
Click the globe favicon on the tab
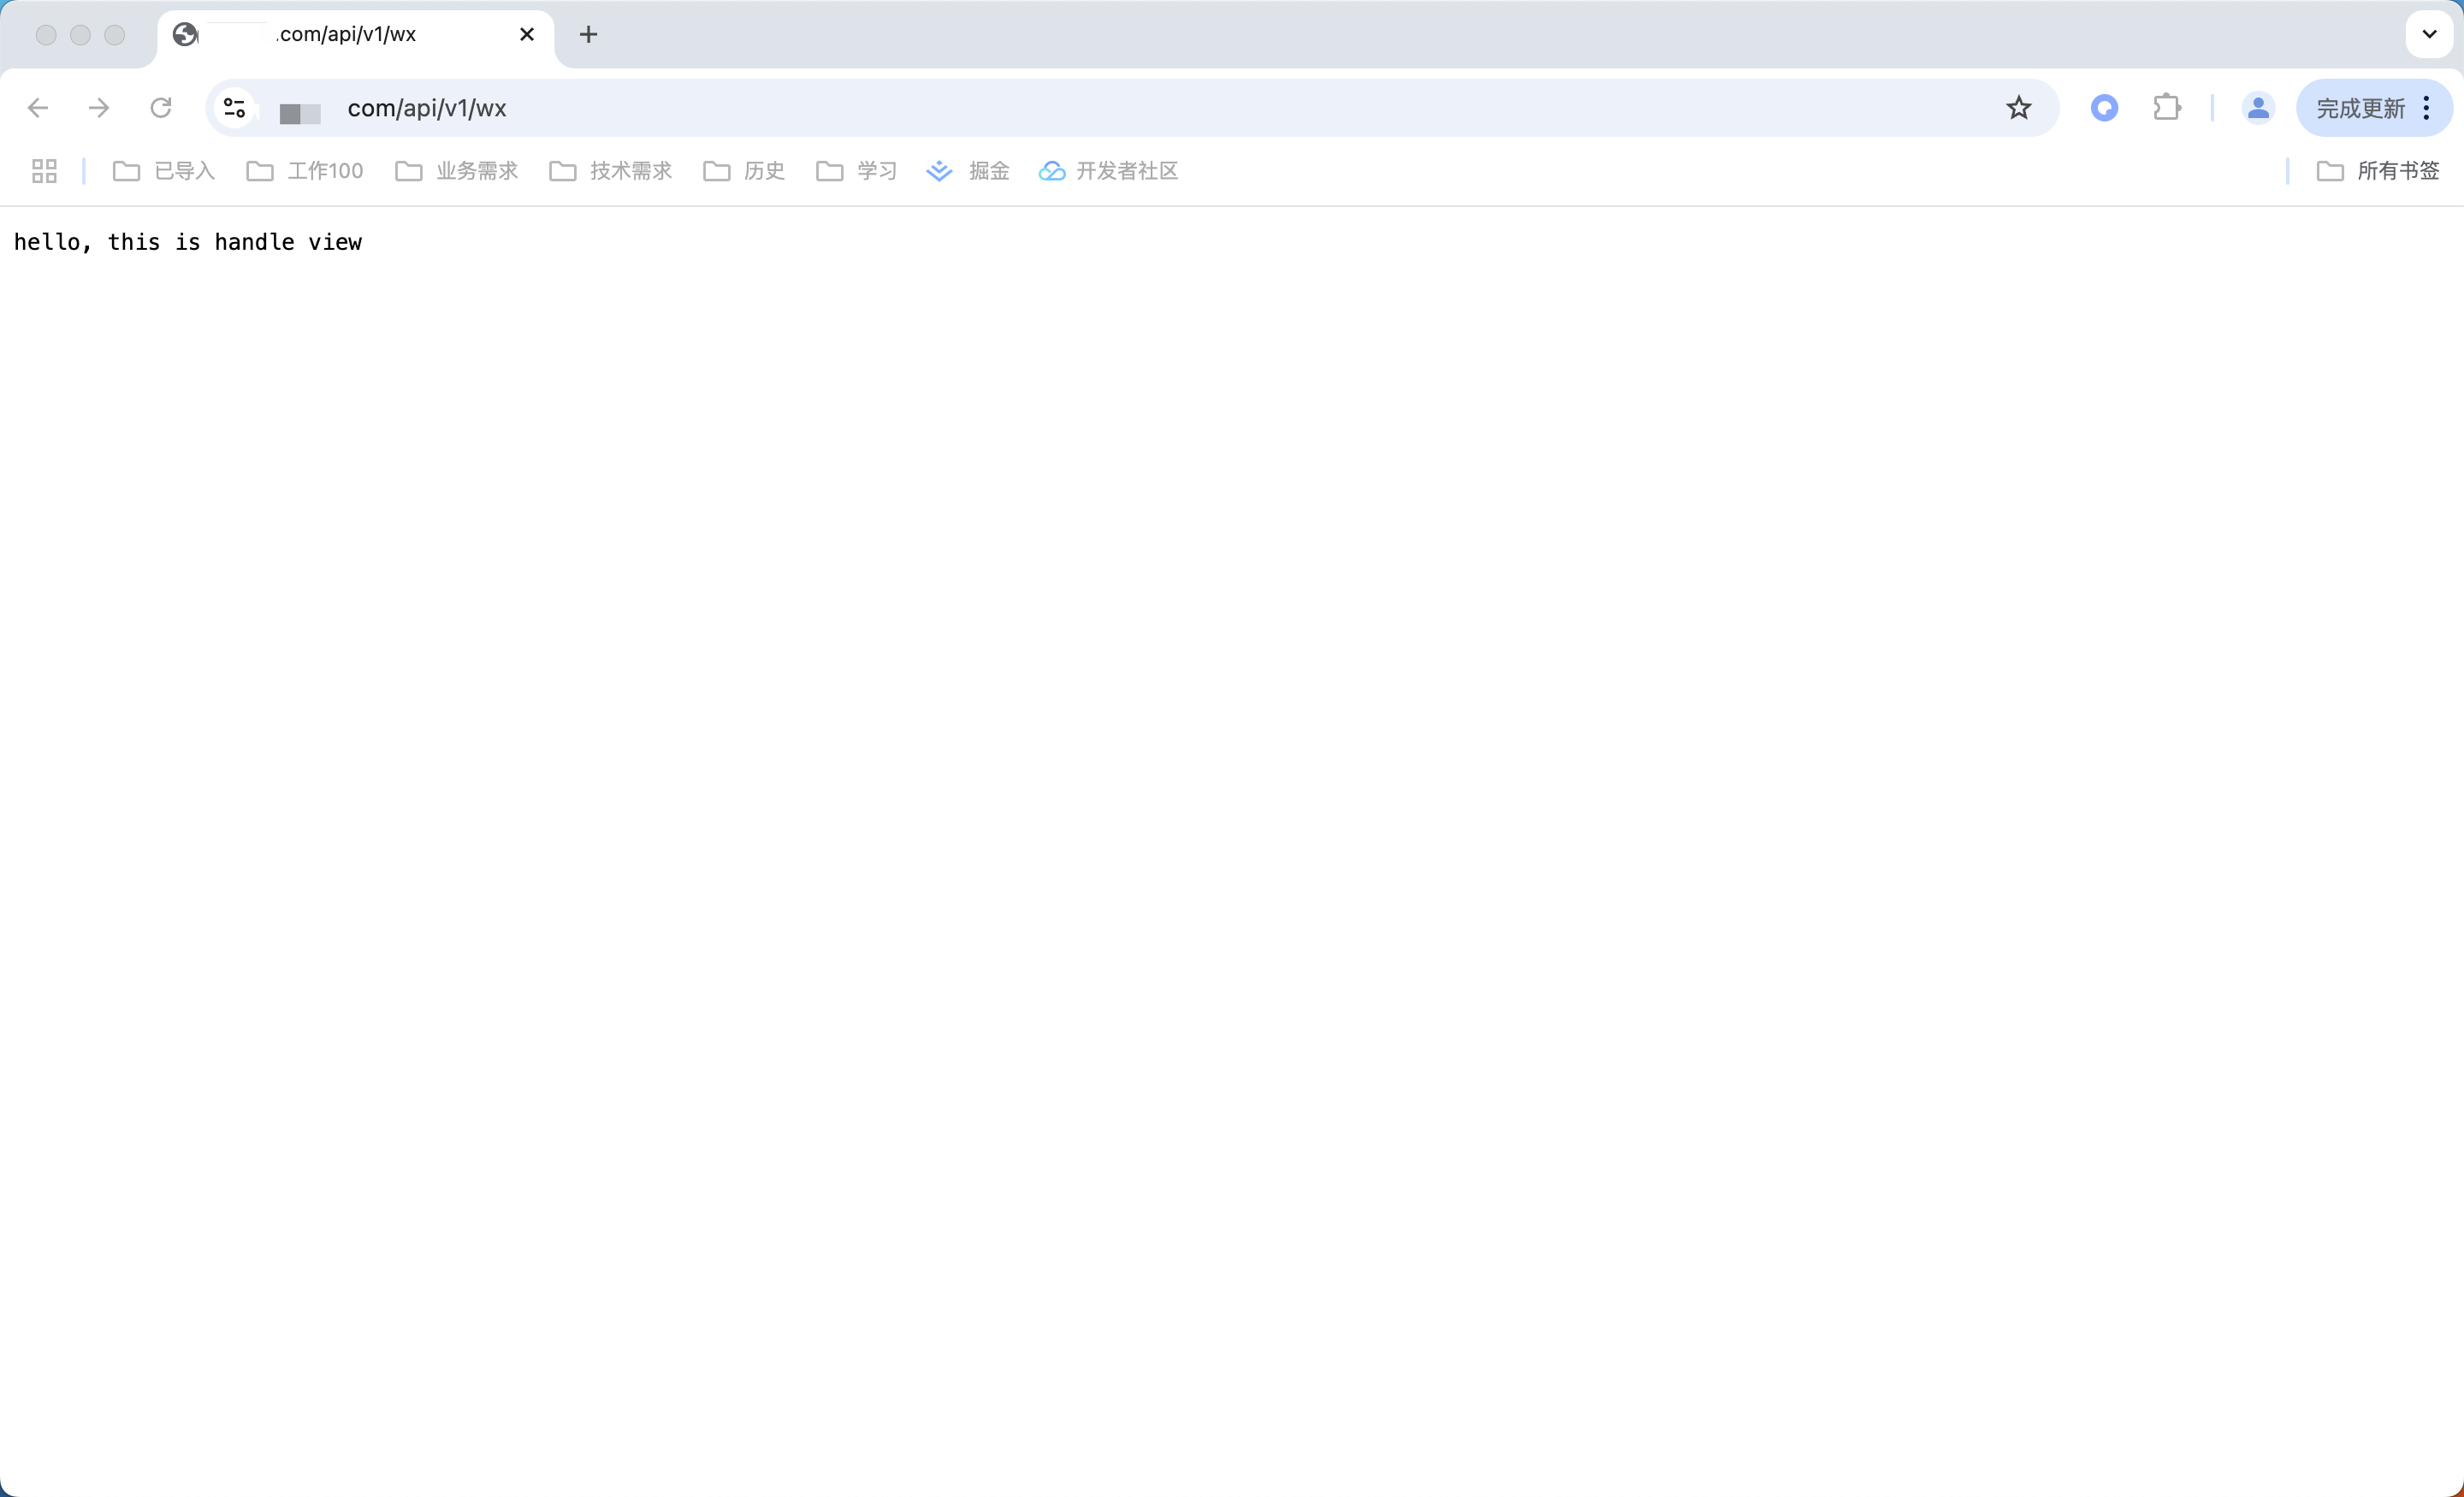coord(185,35)
